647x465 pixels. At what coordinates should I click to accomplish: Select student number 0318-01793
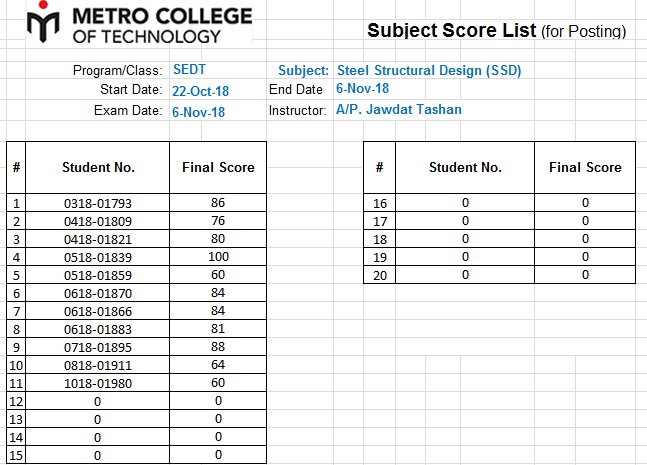pos(98,203)
